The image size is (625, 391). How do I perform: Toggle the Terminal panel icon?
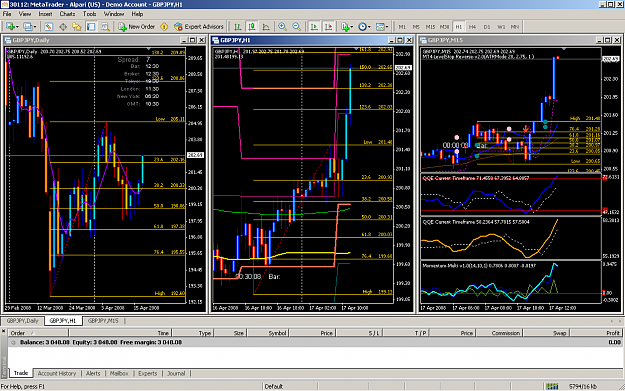pos(91,27)
